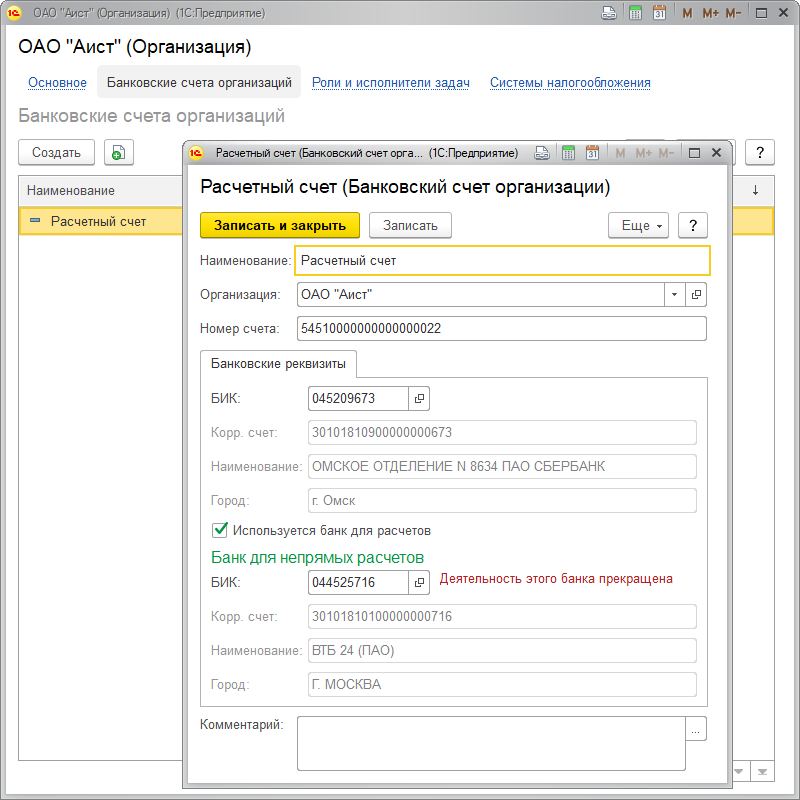The height and width of the screenshot is (800, 800).
Task: Click the copy-create icon next to Создать
Action: 118,153
